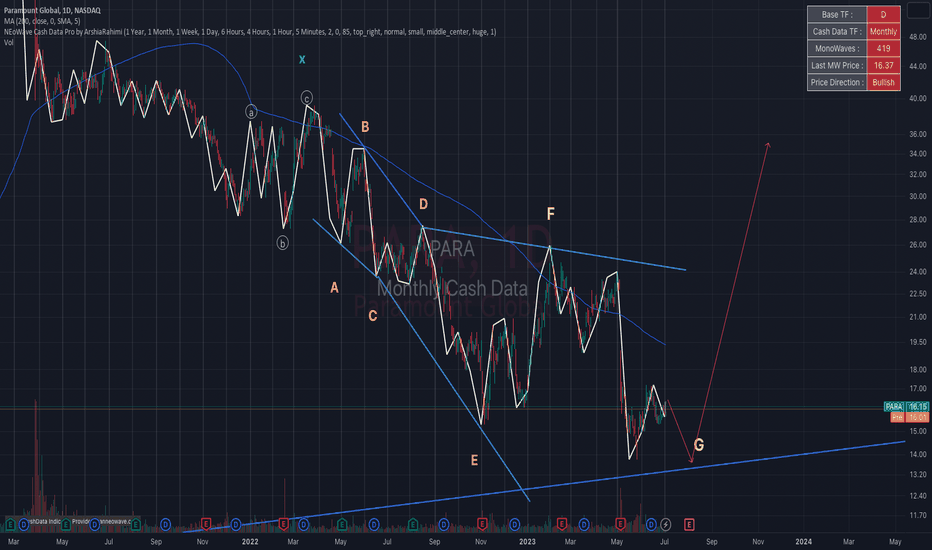The width and height of the screenshot is (932, 550).
Task: Click the green earnings marker near March 2021
Action: pos(10,524)
